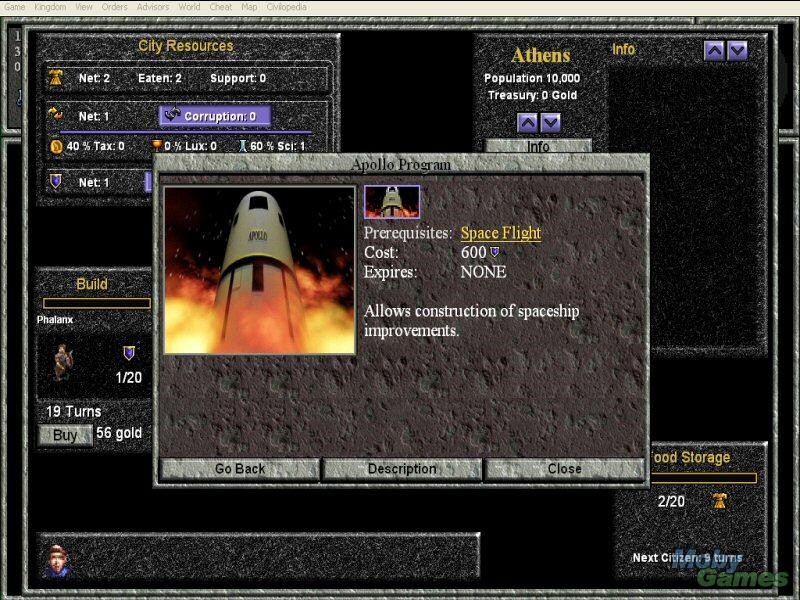Viewport: 800px width, 600px height.
Task: Open the Kingdom menu
Action: tap(50, 7)
